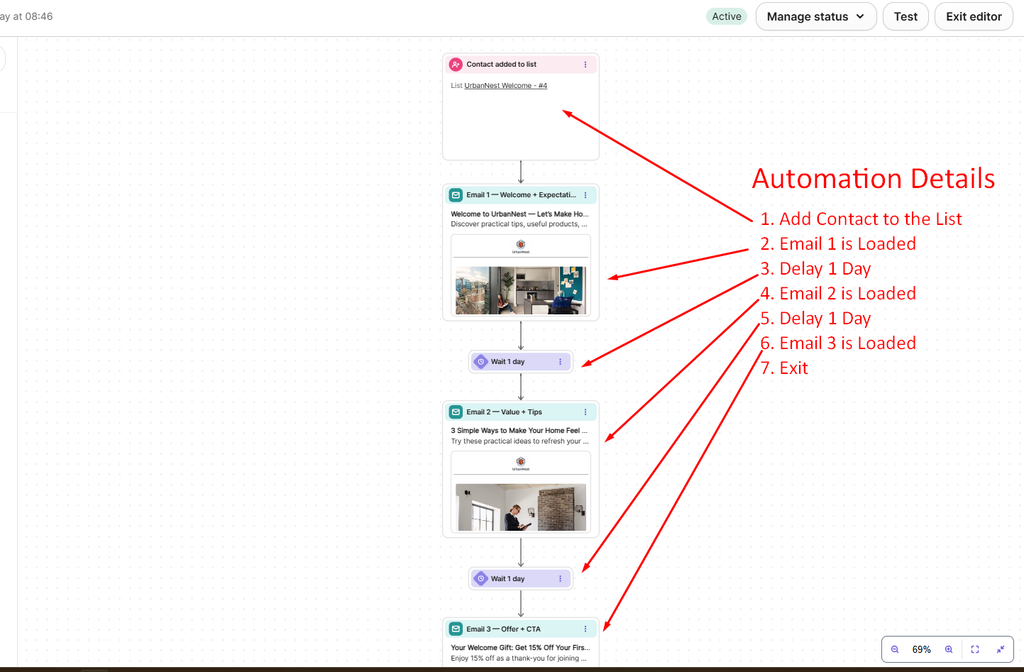Click the fit-to-screen icon
The width and height of the screenshot is (1024, 672).
pyautogui.click(x=975, y=649)
